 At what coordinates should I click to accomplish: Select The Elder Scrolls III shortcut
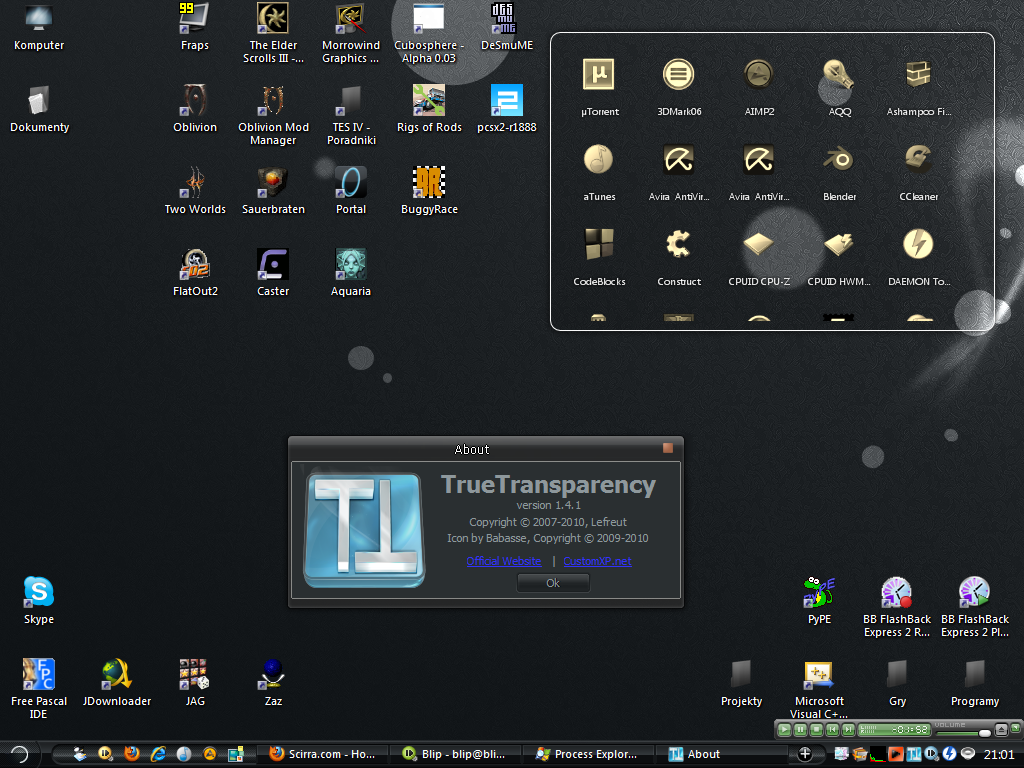[x=273, y=33]
